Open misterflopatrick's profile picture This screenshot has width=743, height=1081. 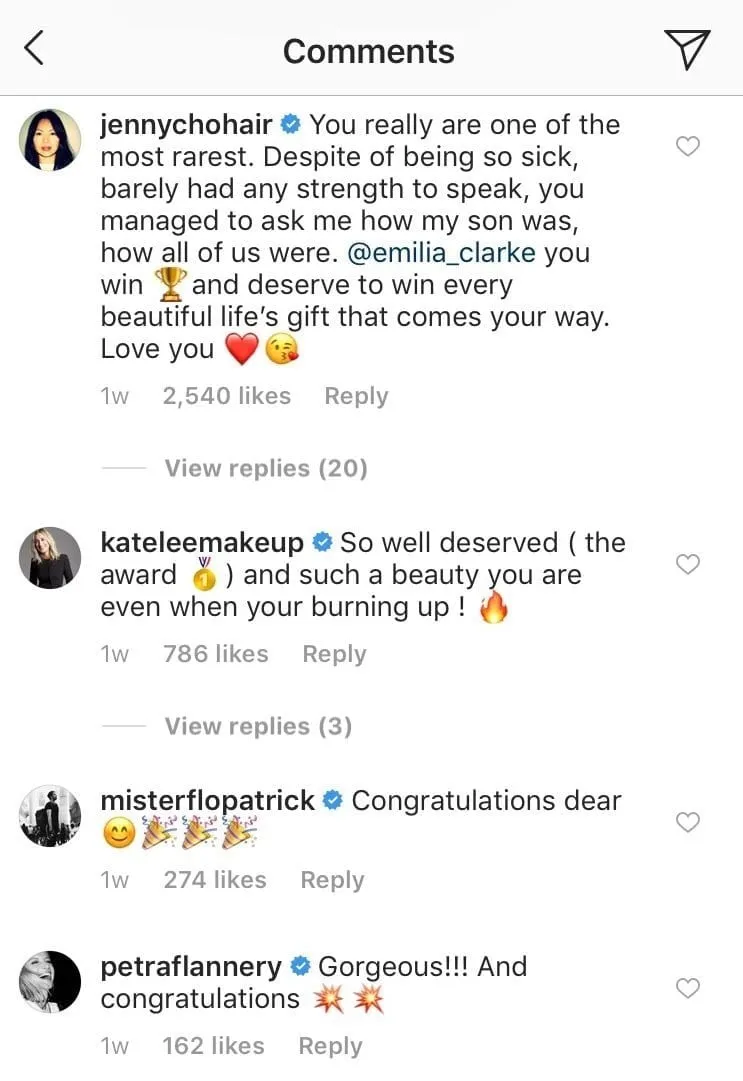(50, 816)
